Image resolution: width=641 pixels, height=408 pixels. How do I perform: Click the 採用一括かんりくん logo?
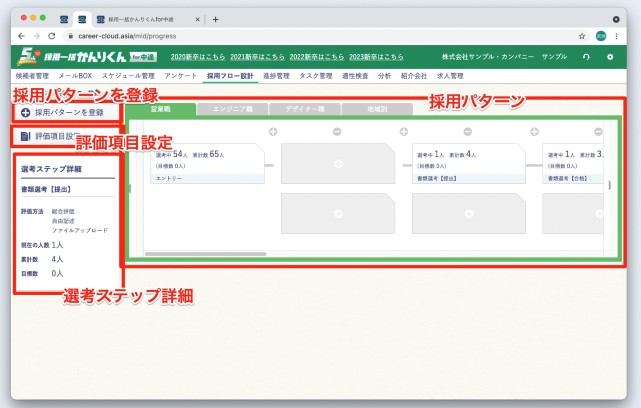pyautogui.click(x=87, y=56)
